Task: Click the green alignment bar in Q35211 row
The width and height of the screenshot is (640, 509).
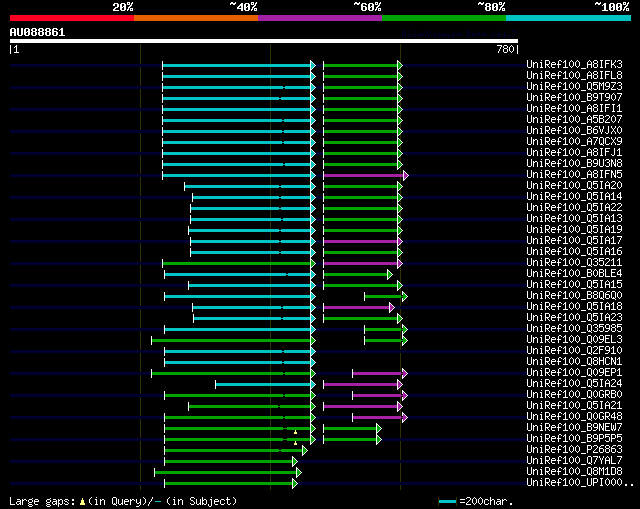Action: tap(239, 264)
